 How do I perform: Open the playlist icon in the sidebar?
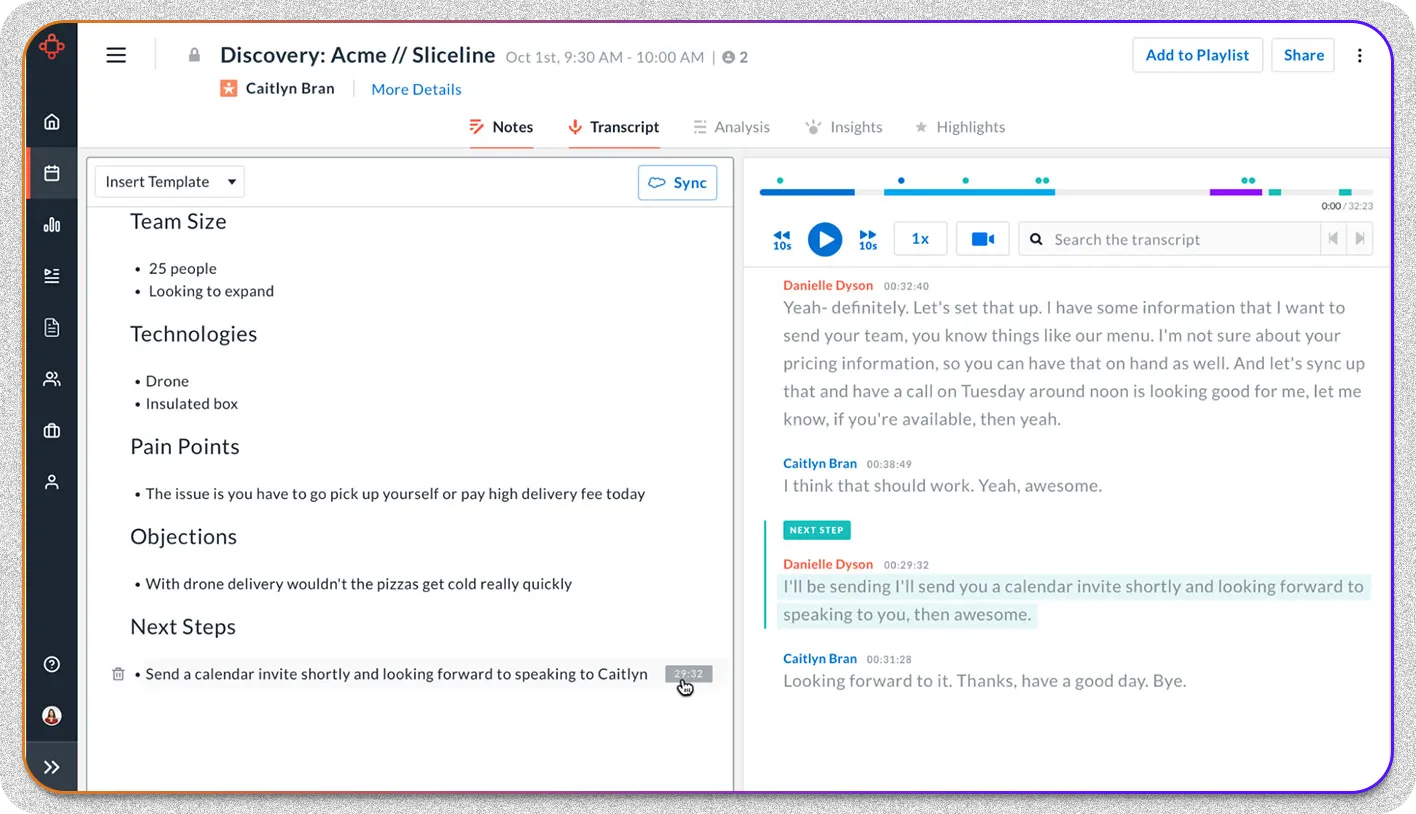tap(52, 276)
